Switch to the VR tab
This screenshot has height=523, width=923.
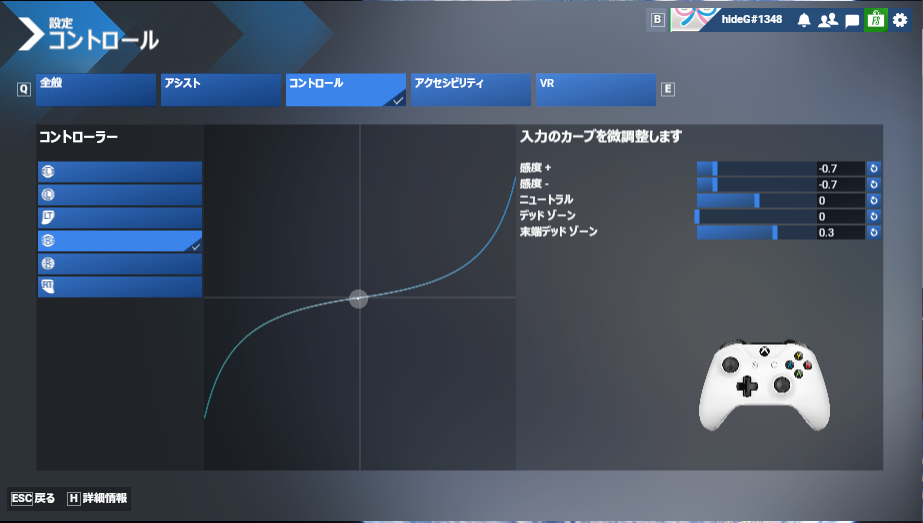click(596, 90)
